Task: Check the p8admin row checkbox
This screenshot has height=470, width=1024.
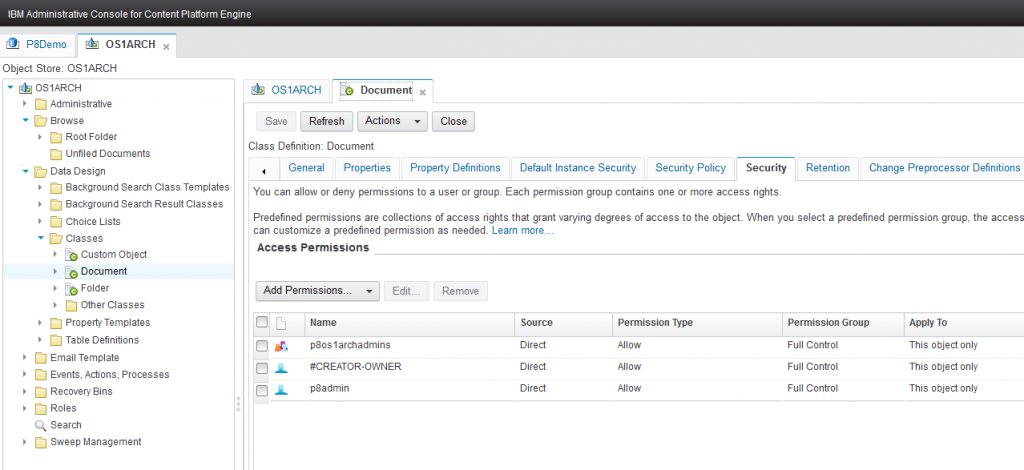Action: pyautogui.click(x=262, y=390)
